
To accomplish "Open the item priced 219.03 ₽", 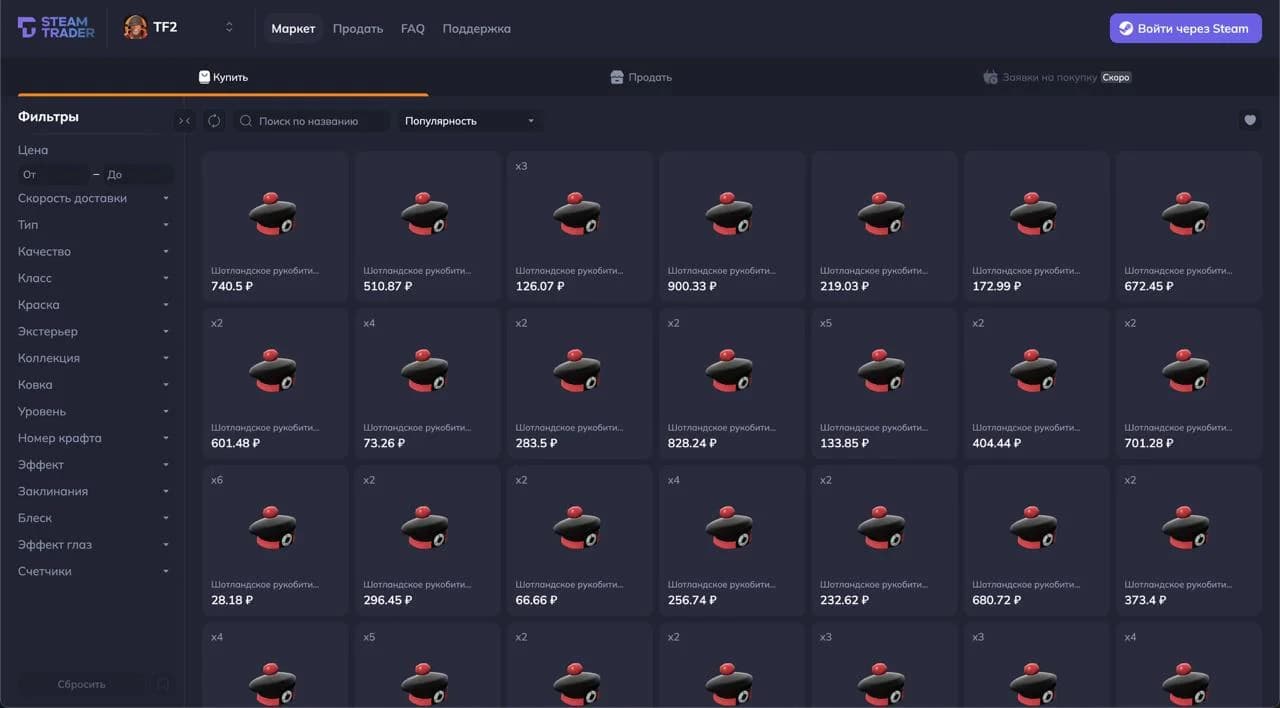I will point(884,227).
